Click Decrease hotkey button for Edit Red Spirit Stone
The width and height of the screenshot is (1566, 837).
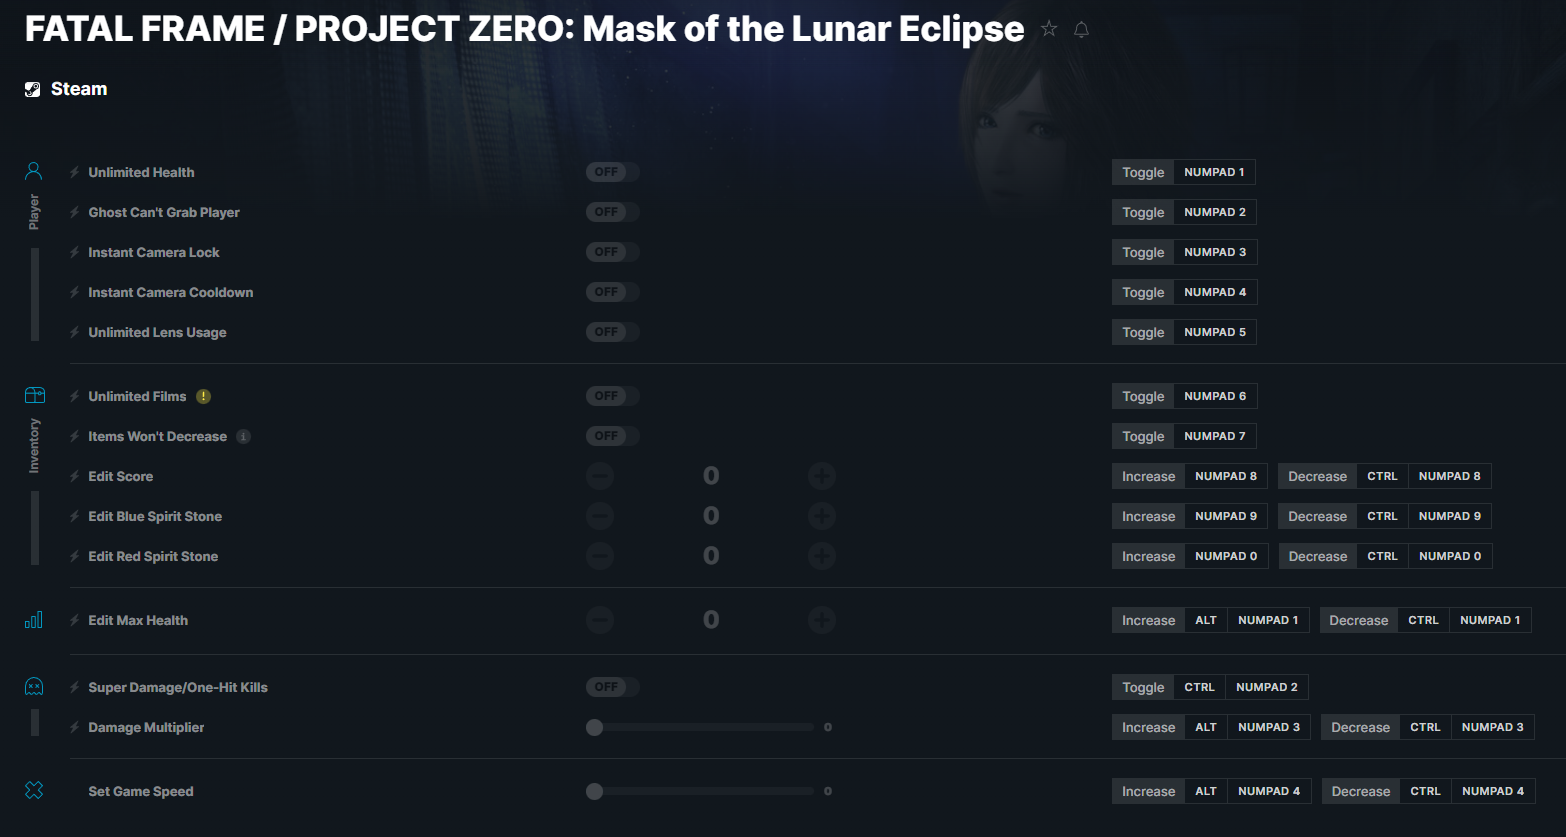pyautogui.click(x=1317, y=556)
